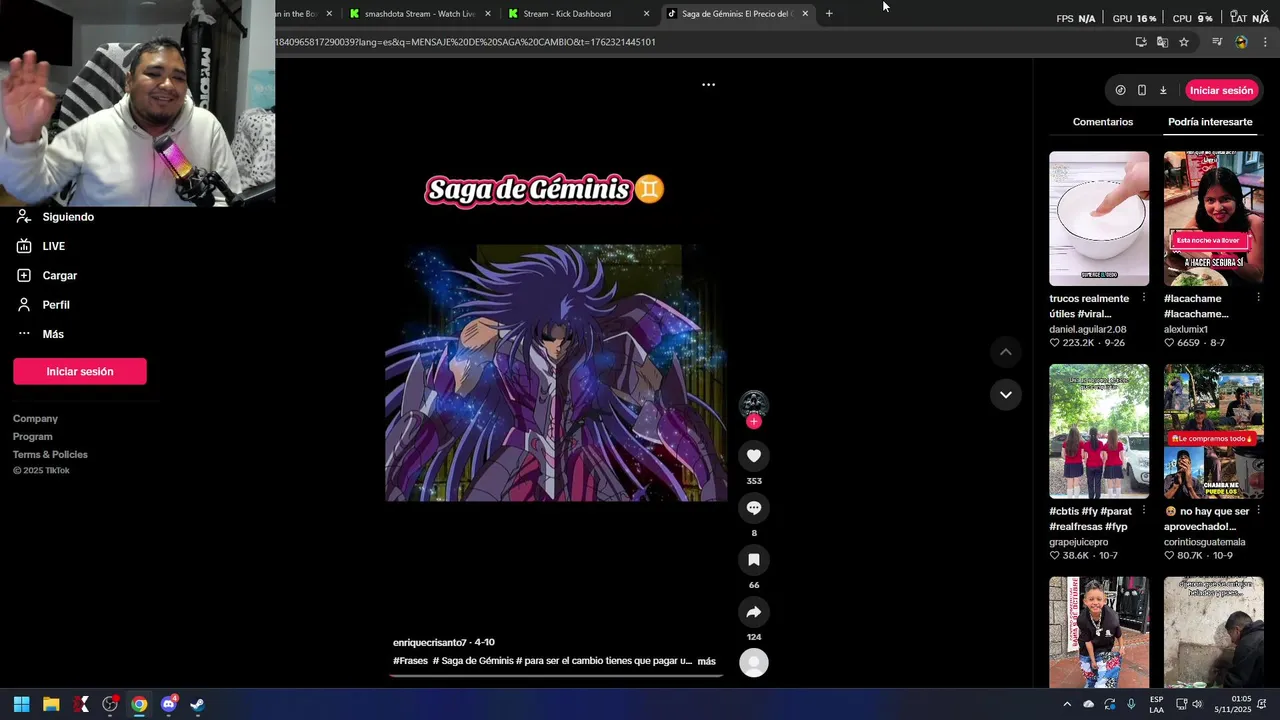1280x720 pixels.
Task: Click phone app icon in top pill
Action: click(x=1142, y=90)
